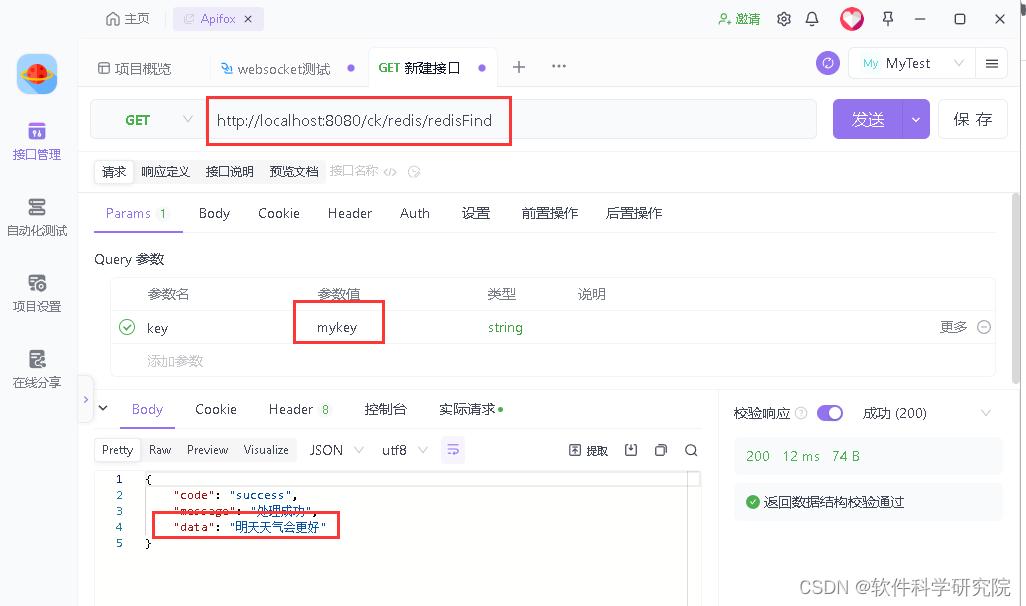The width and height of the screenshot is (1026, 606).
Task: Open the JSON format dropdown
Action: click(x=336, y=450)
